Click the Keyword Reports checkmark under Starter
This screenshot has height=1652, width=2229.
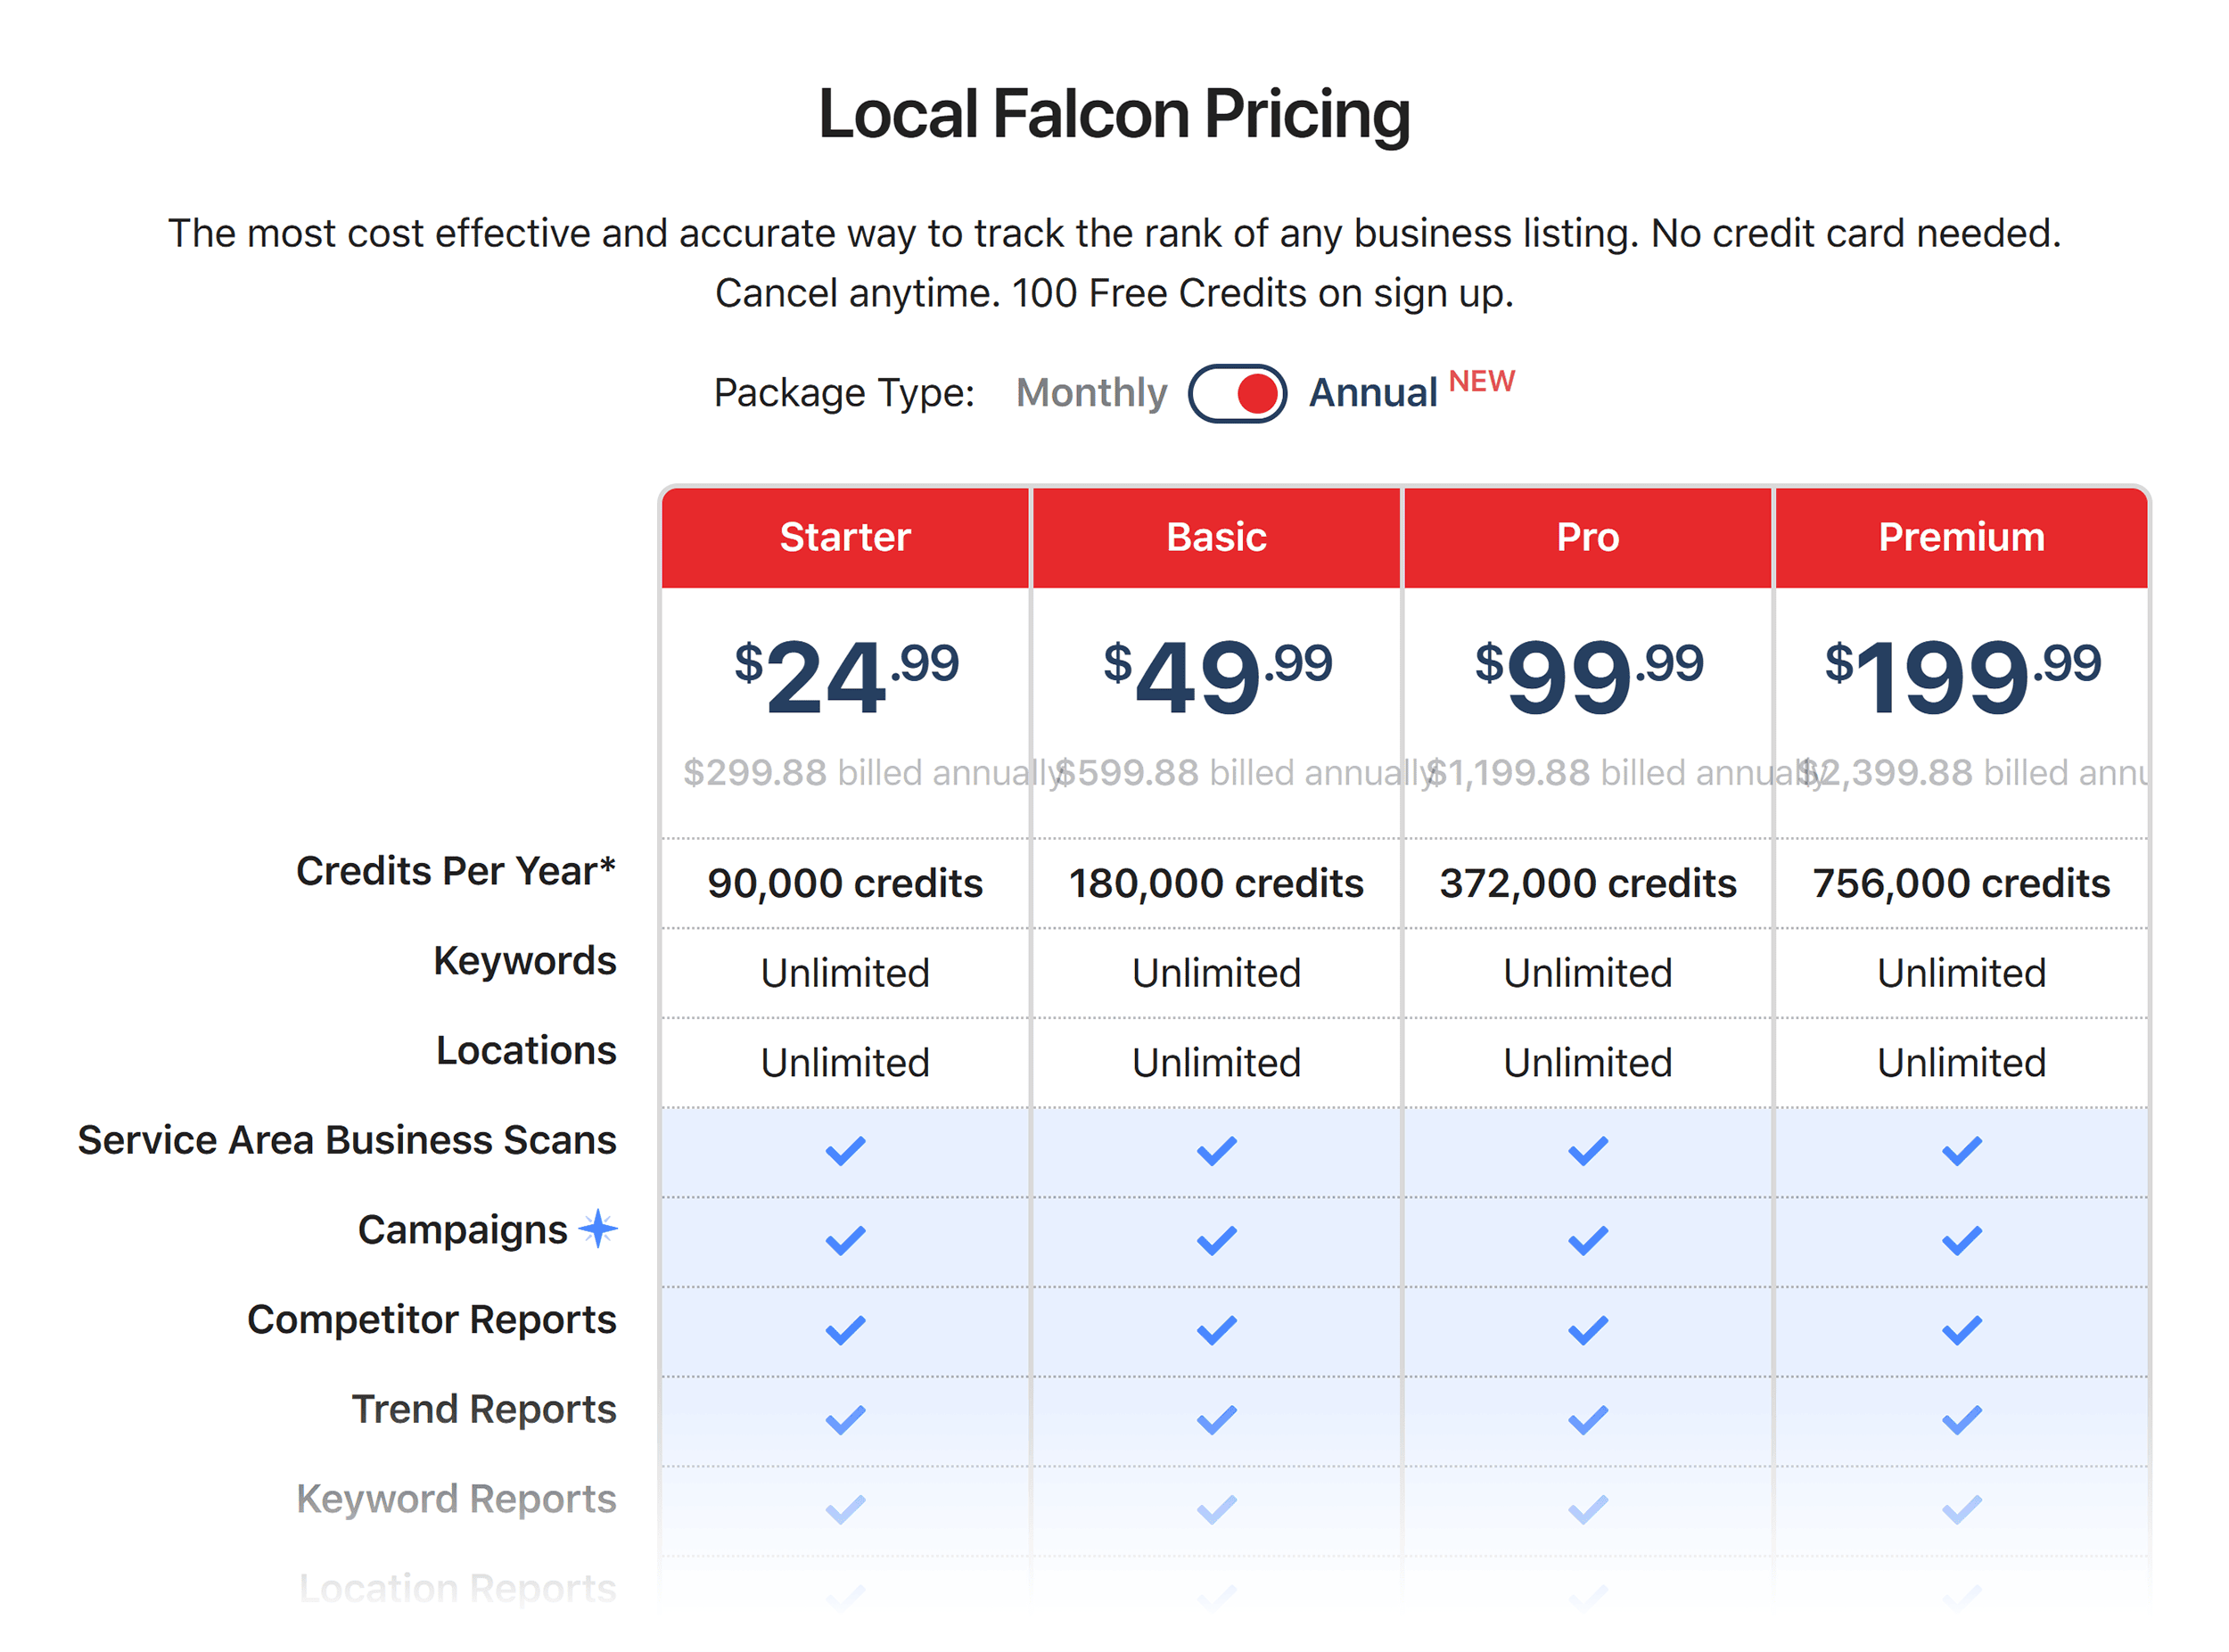[x=845, y=1506]
